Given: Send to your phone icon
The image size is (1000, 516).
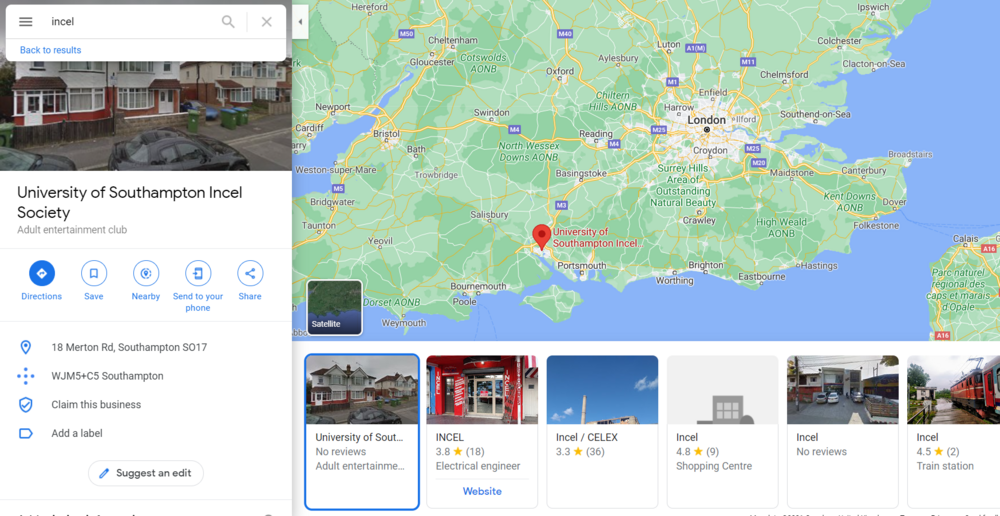Looking at the screenshot, I should (198, 274).
